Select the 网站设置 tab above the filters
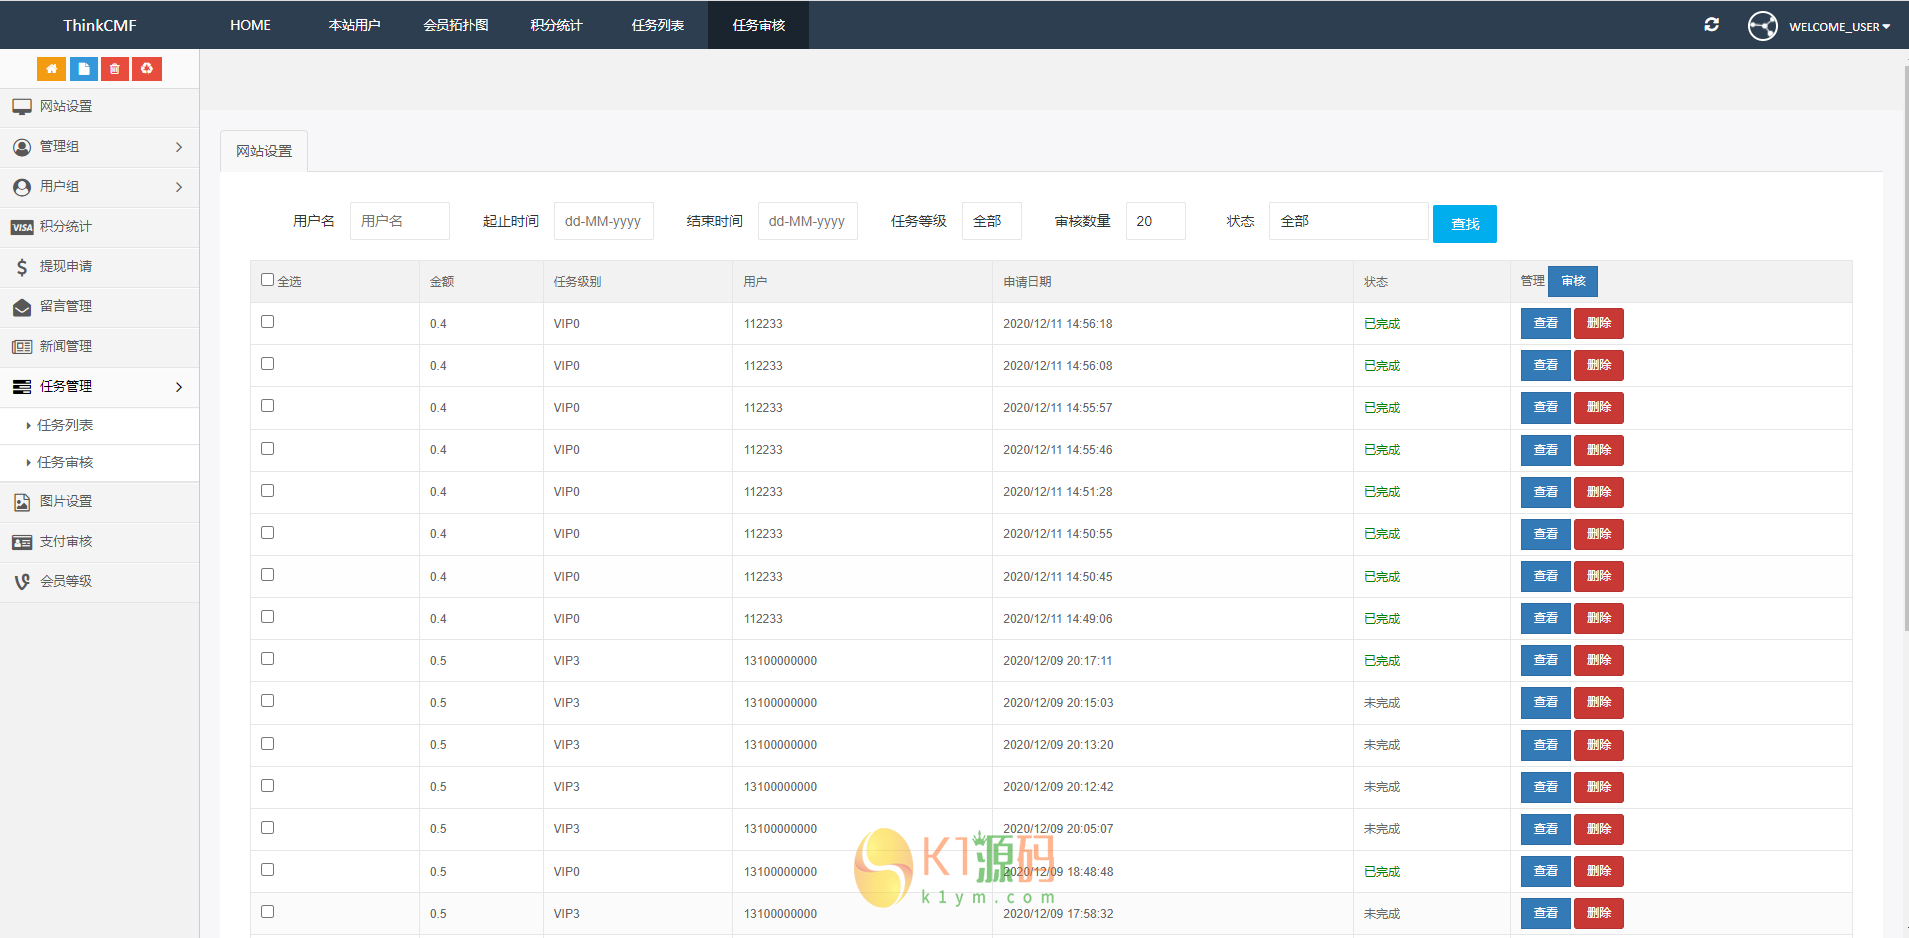Screen dimensions: 1909x938 pos(264,151)
